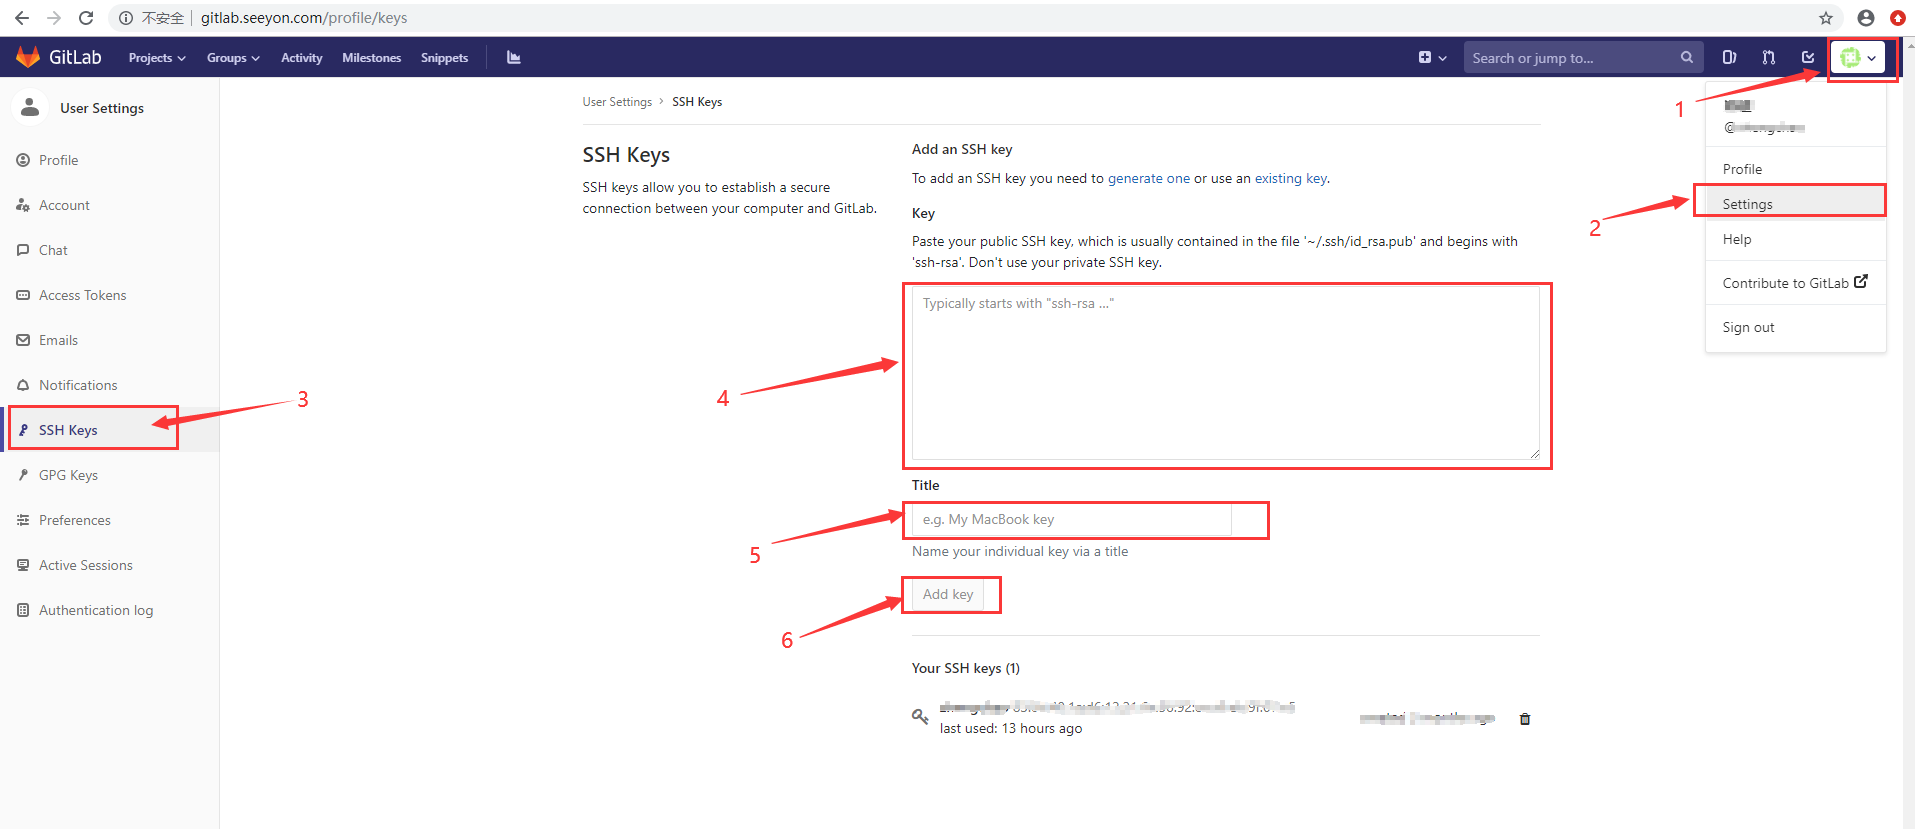Choose Sign out from user menu
The height and width of the screenshot is (829, 1915).
coord(1748,327)
